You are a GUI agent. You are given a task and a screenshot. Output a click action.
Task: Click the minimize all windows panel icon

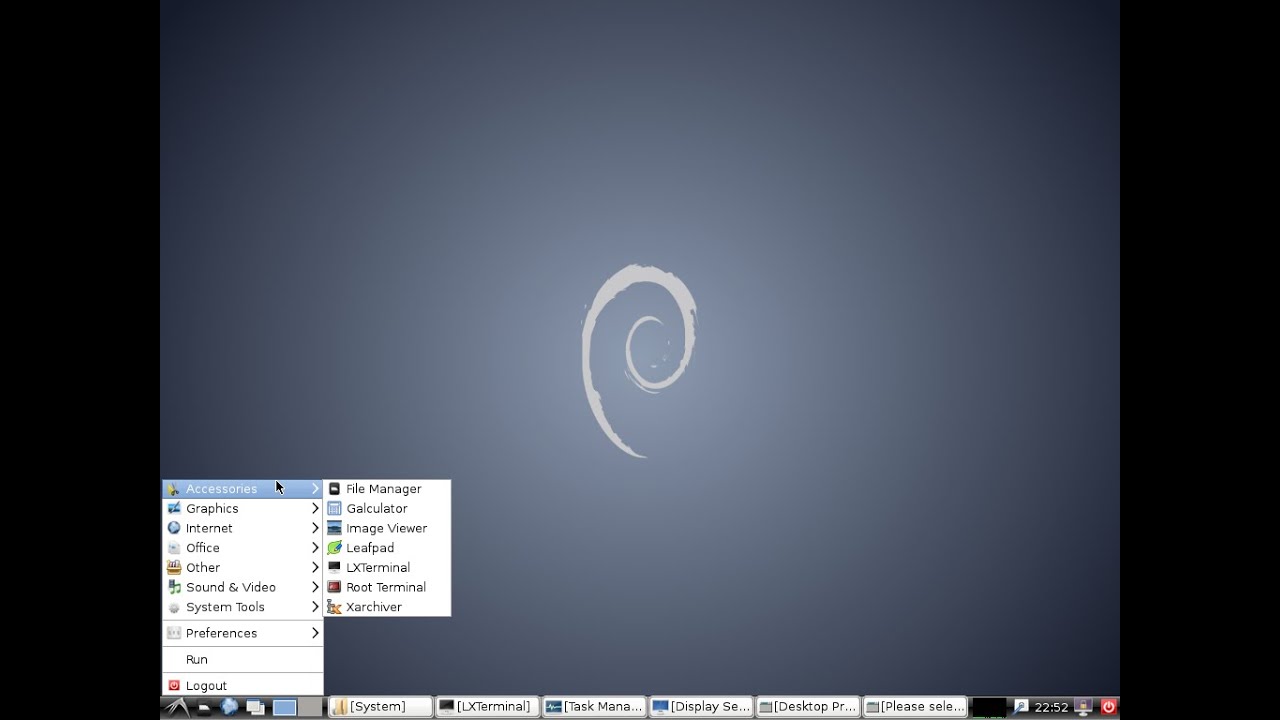pos(255,707)
